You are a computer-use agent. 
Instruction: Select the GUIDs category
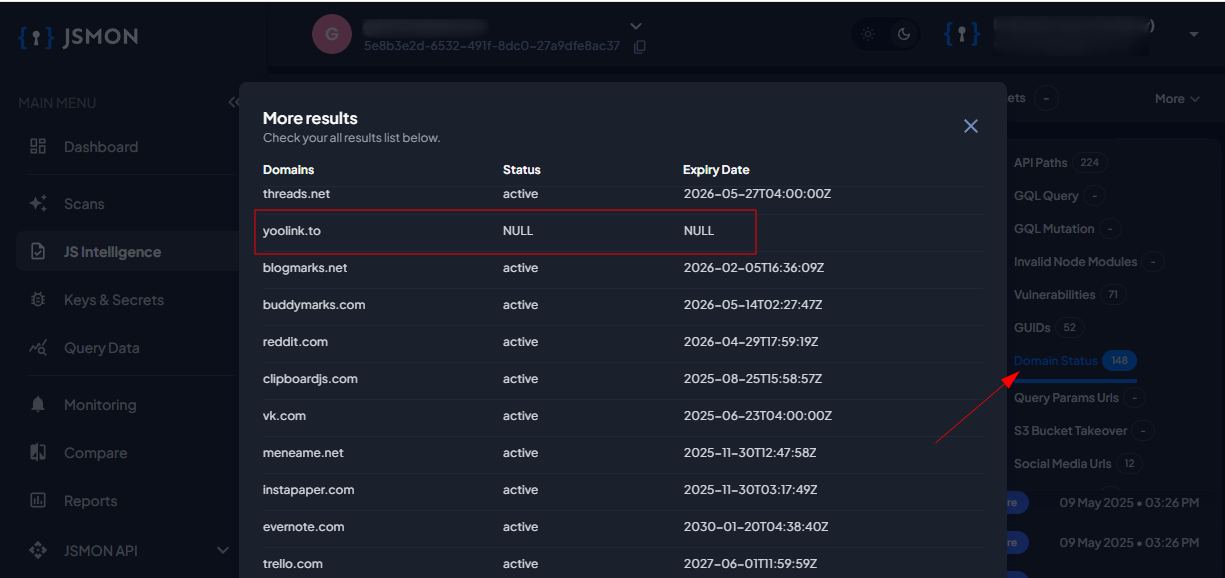[x=1048, y=328]
